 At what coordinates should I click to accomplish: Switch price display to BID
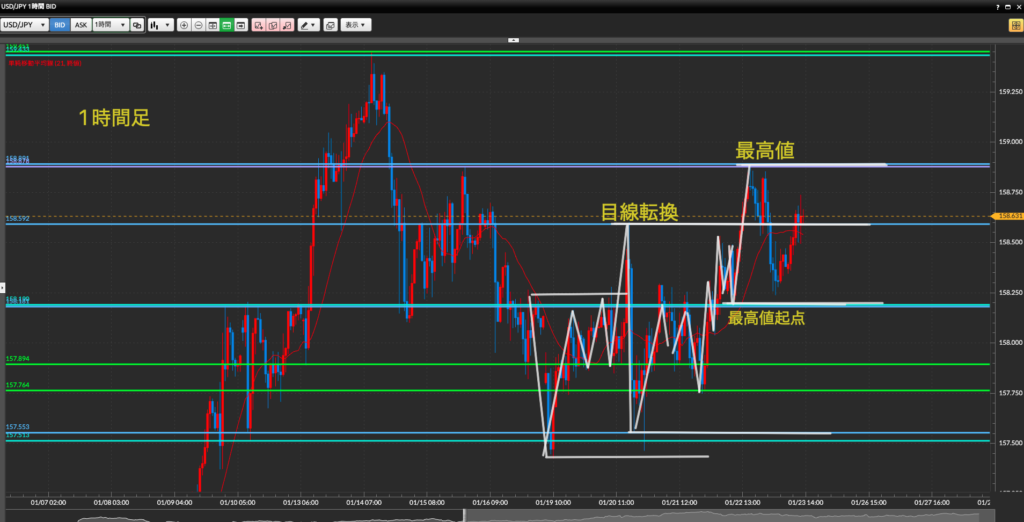pyautogui.click(x=59, y=24)
